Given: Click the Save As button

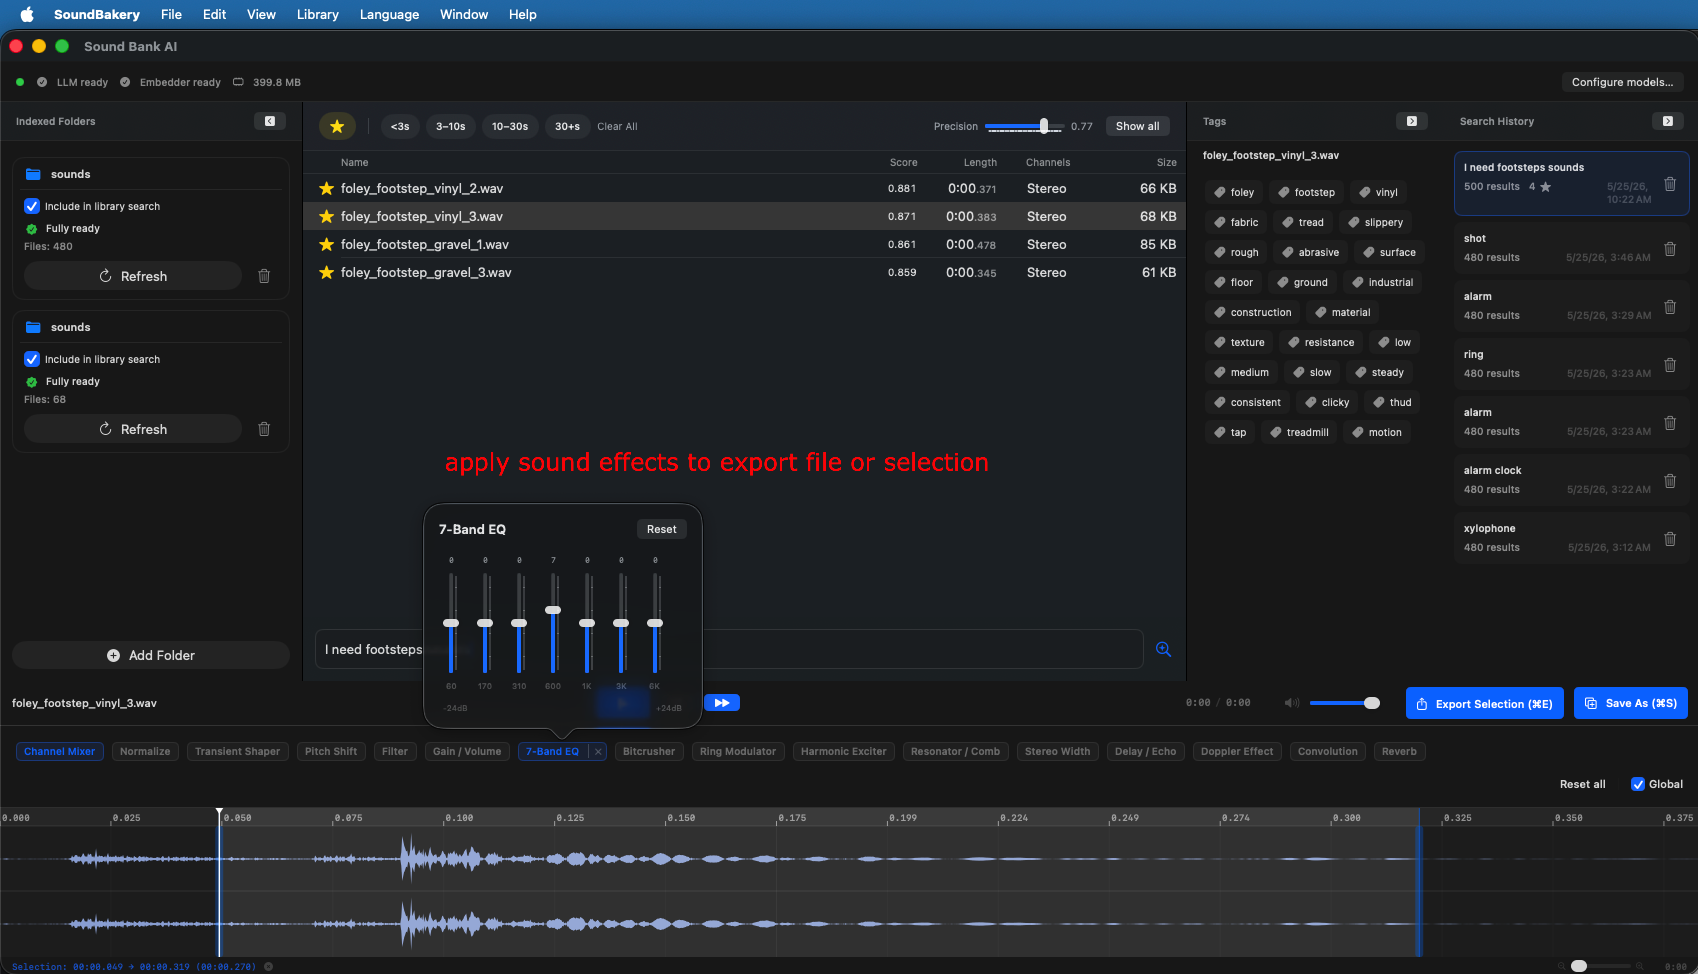Looking at the screenshot, I should point(1631,703).
